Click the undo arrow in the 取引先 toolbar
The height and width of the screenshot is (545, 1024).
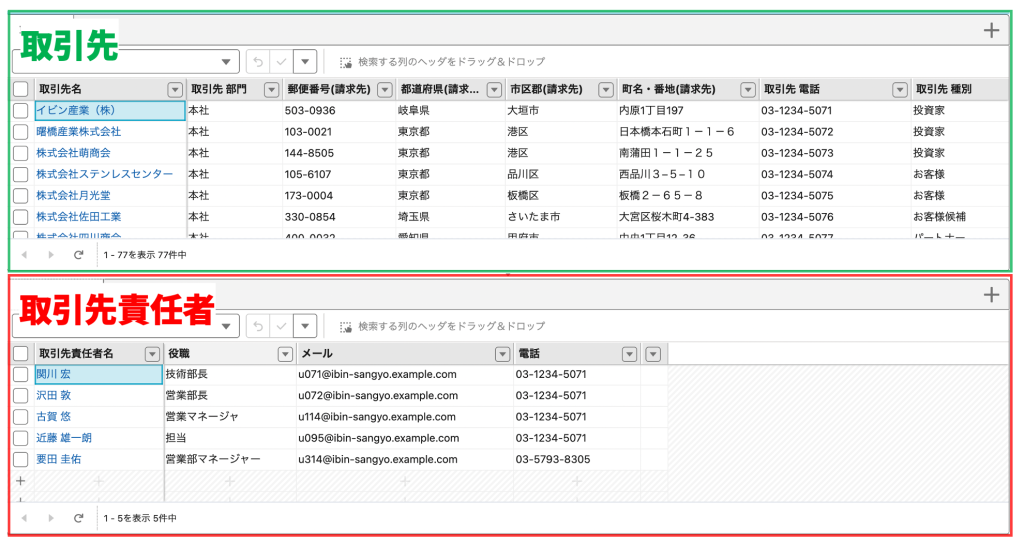click(x=258, y=62)
